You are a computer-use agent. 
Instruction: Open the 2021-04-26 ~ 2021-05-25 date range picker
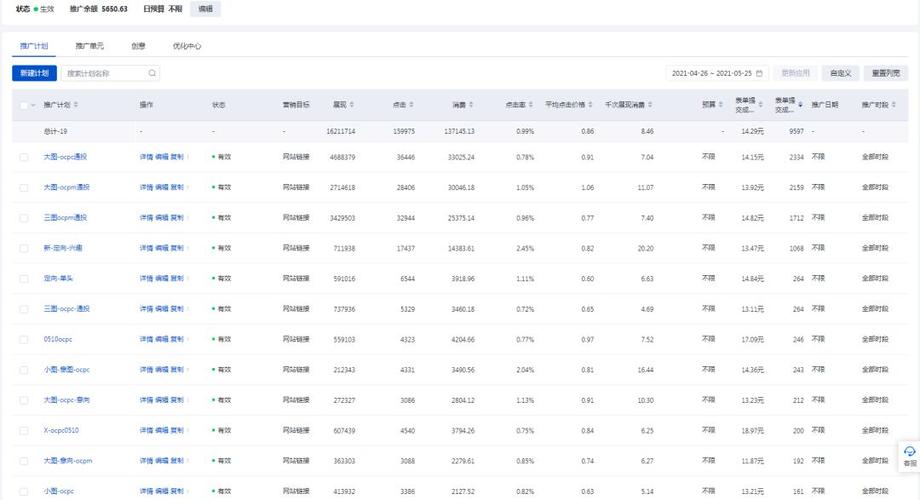click(x=717, y=73)
